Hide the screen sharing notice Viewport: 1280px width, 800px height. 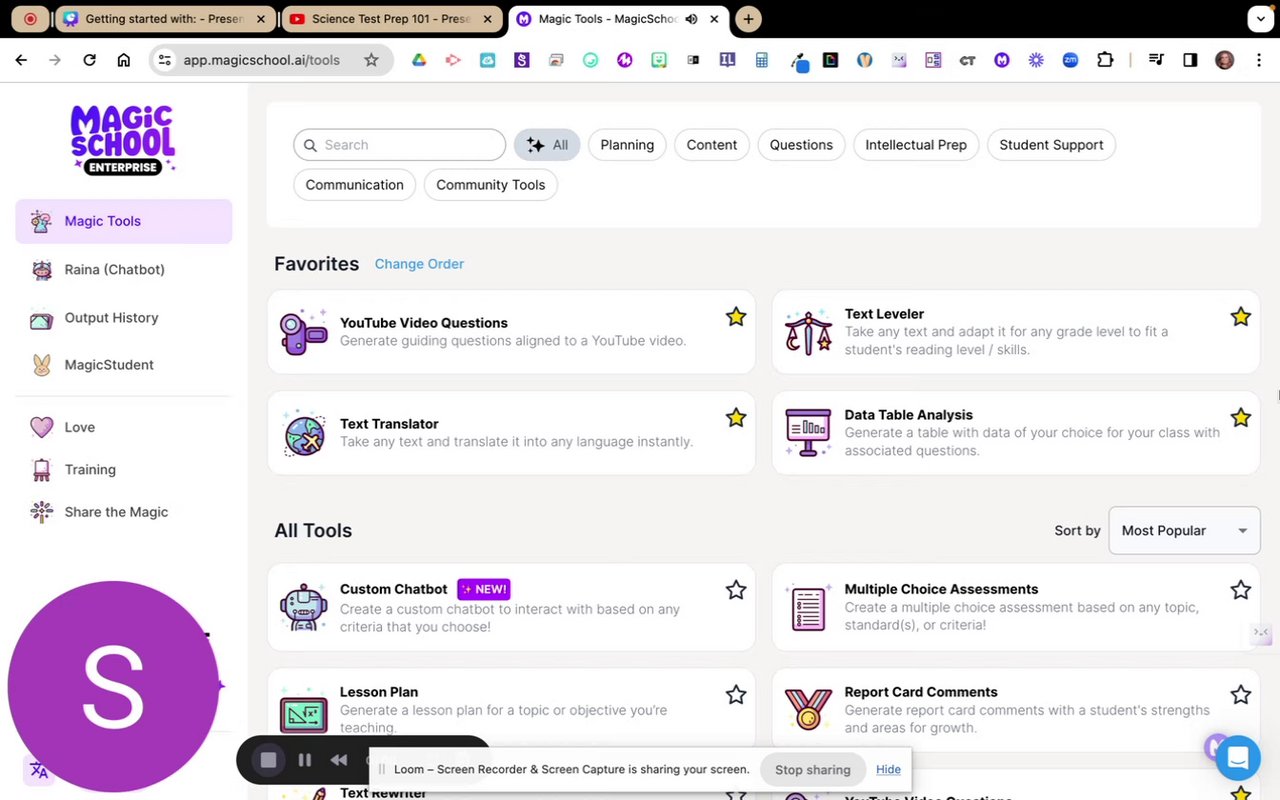888,769
